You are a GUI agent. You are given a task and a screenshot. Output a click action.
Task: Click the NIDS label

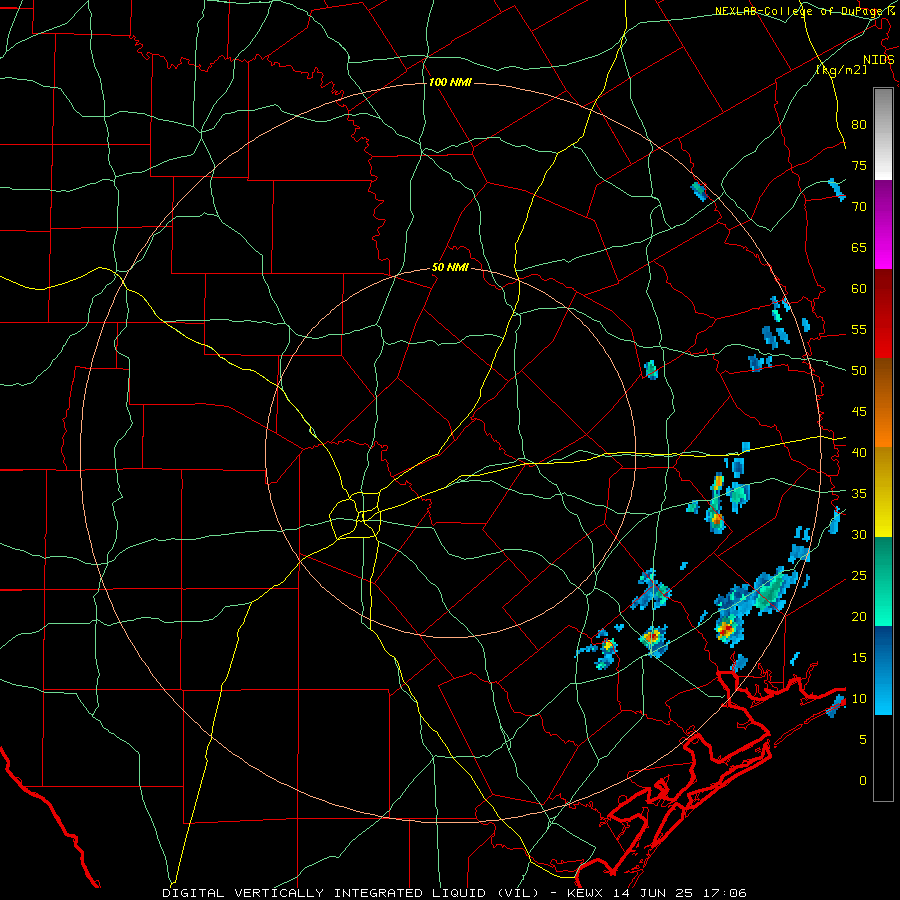[878, 60]
